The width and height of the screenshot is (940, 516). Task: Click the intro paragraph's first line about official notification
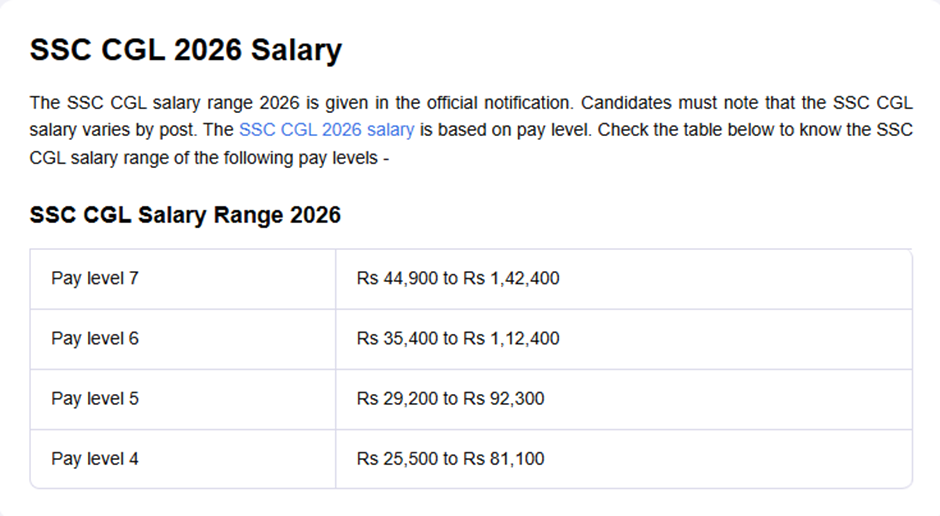point(471,103)
